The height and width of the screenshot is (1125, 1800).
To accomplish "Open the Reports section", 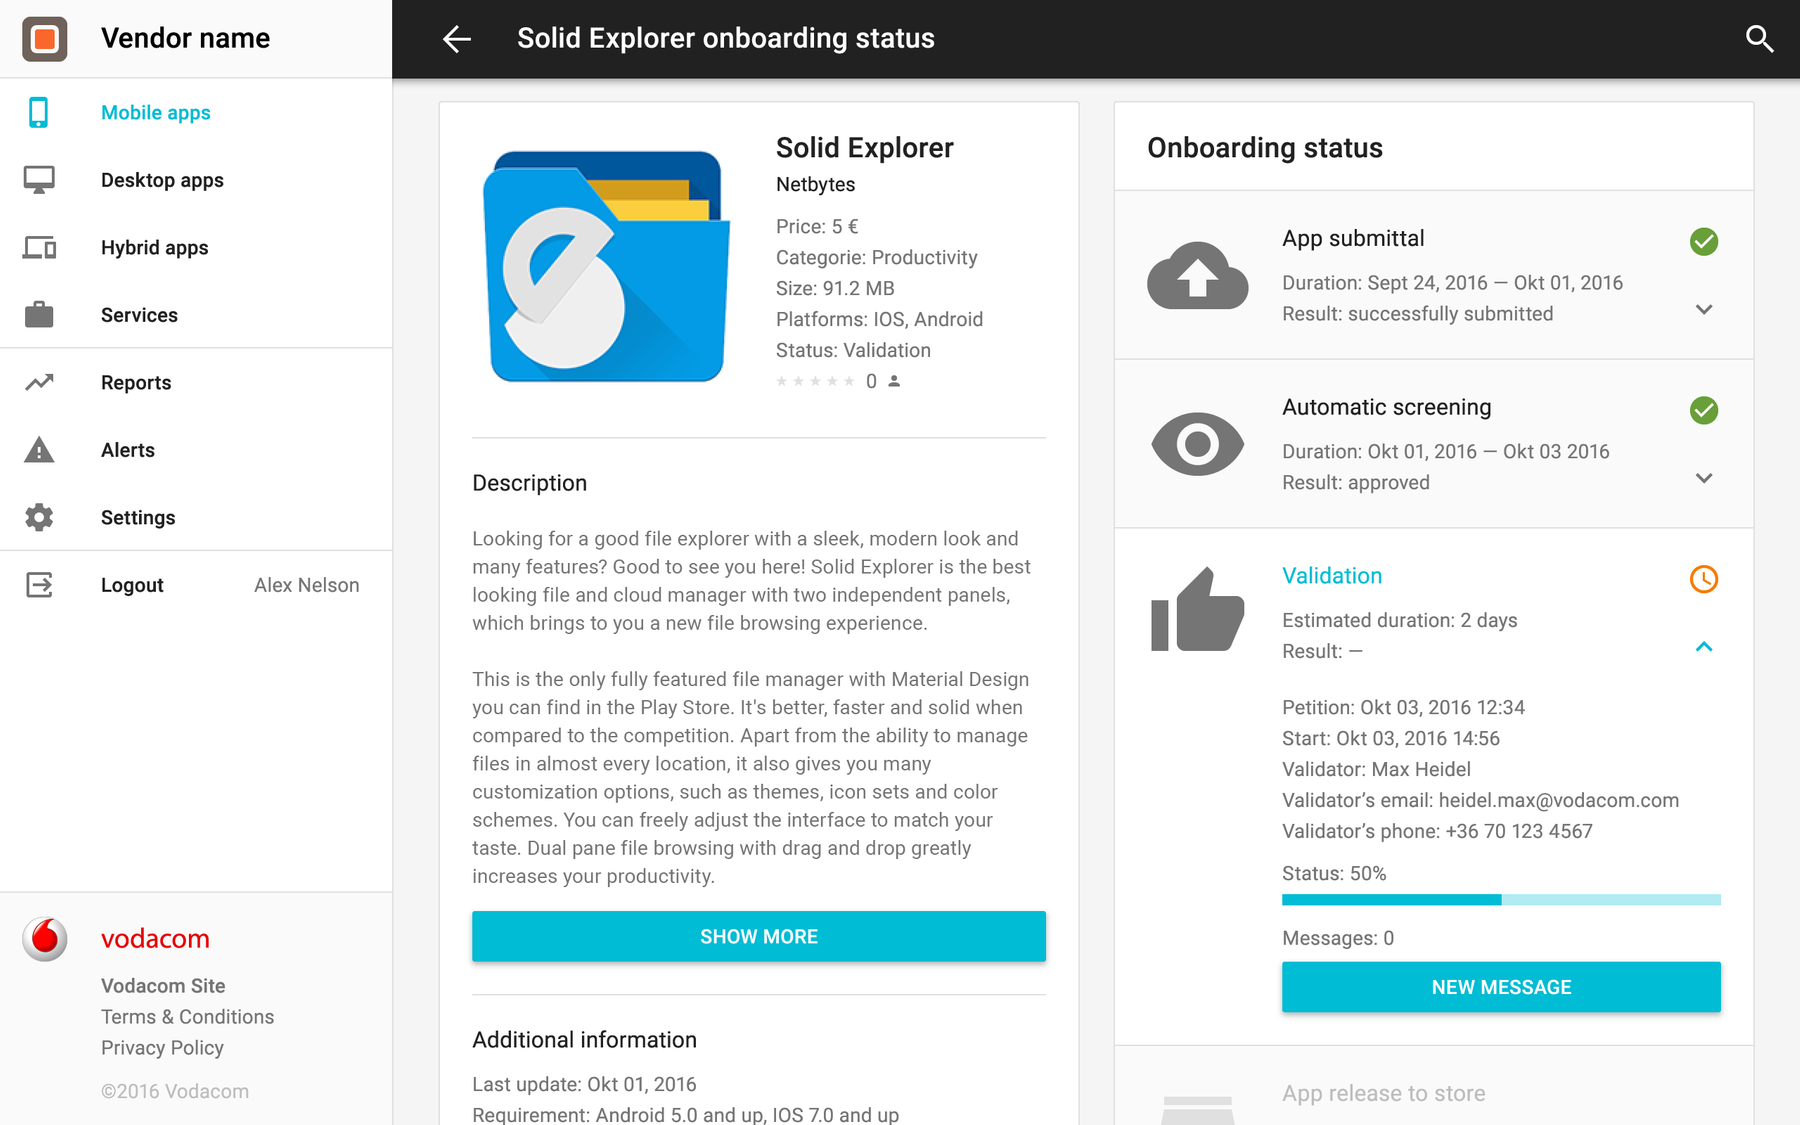I will pyautogui.click(x=136, y=383).
